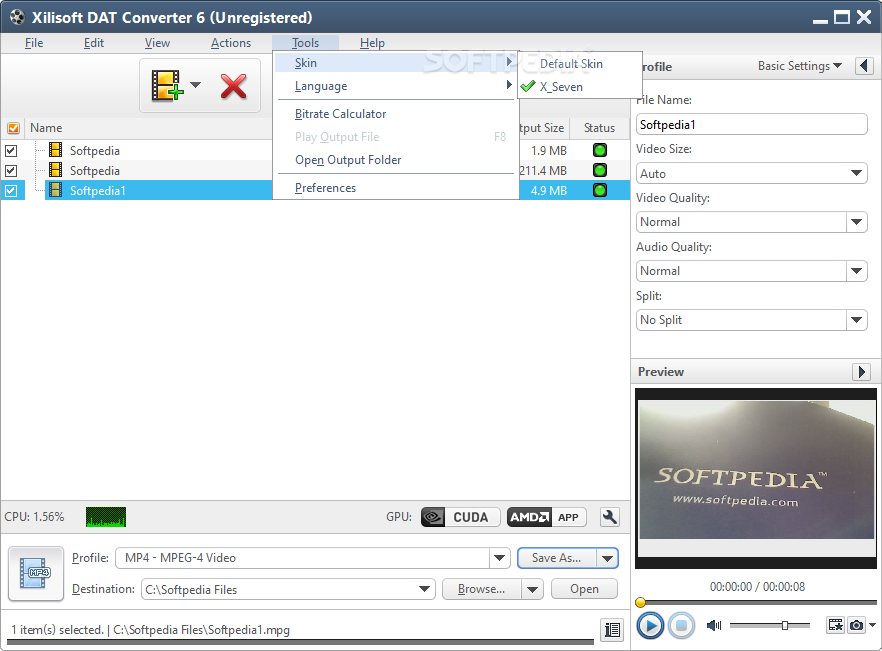Click the film icon of the first Softpedia item
The height and width of the screenshot is (651, 882).
(56, 150)
